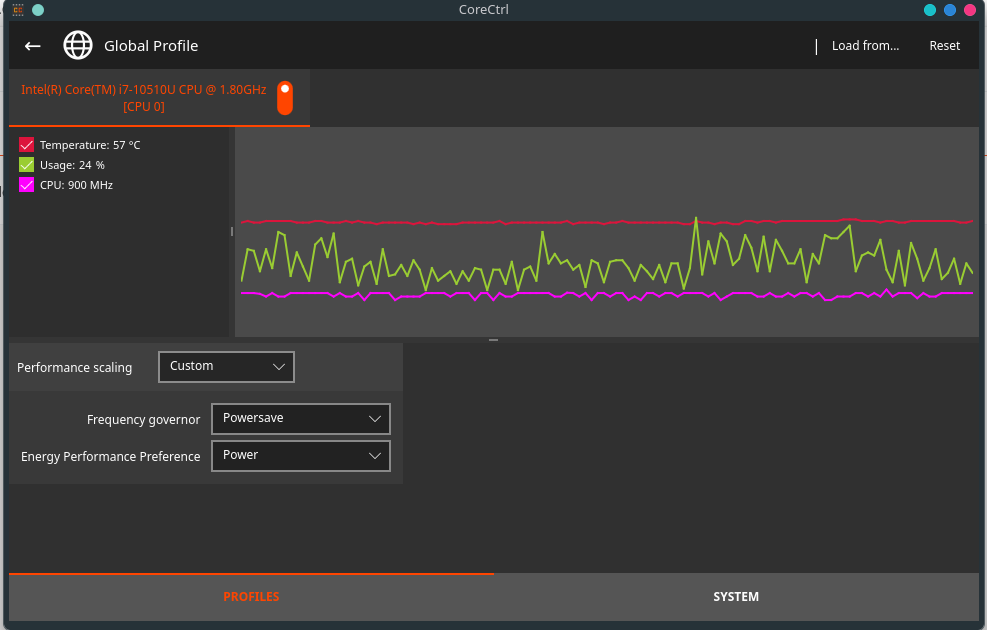
Task: Click the graph panel vertical splitter handle
Action: point(232,232)
